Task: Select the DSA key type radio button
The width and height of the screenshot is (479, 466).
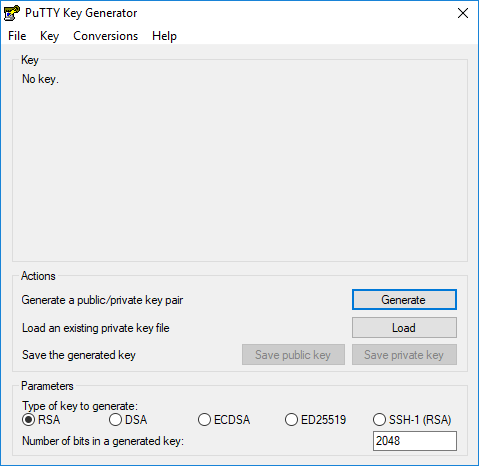Action: 128,420
